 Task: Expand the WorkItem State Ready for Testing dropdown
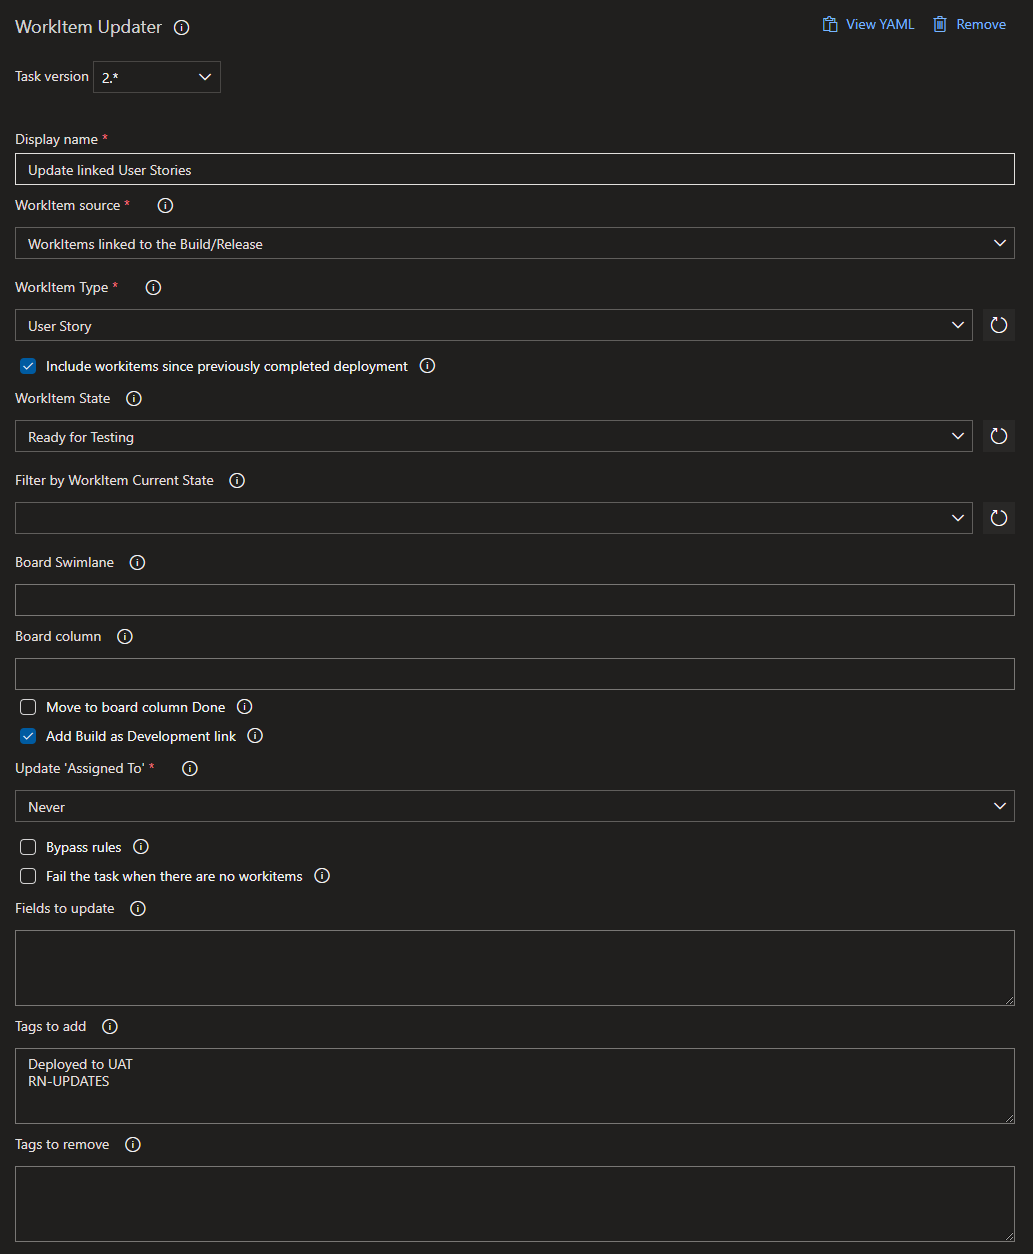click(494, 436)
